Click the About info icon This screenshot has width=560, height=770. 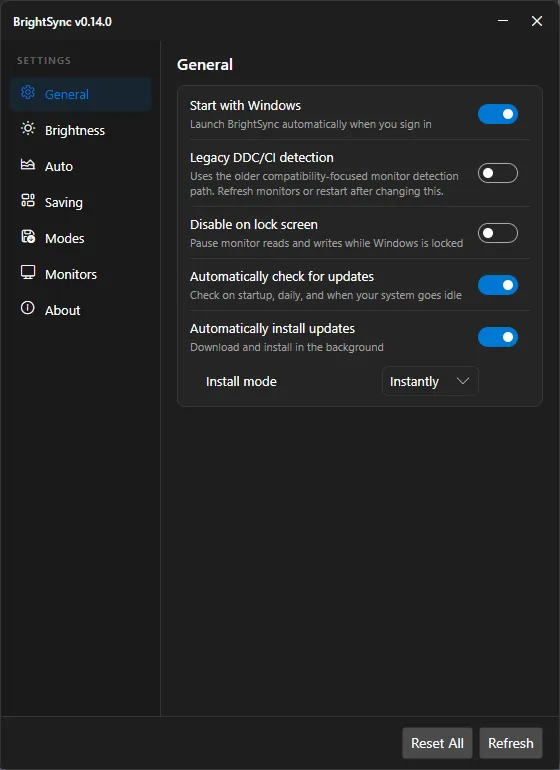click(x=28, y=308)
